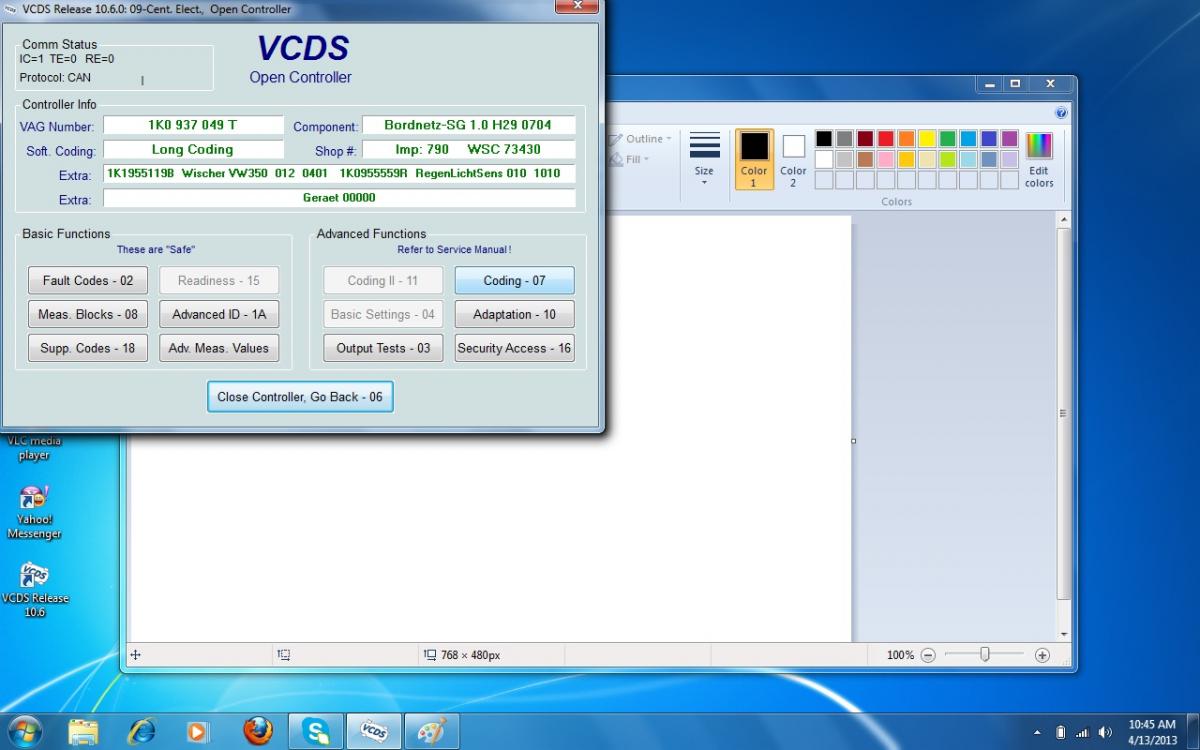Switch to Paint taskbar button

point(432,732)
